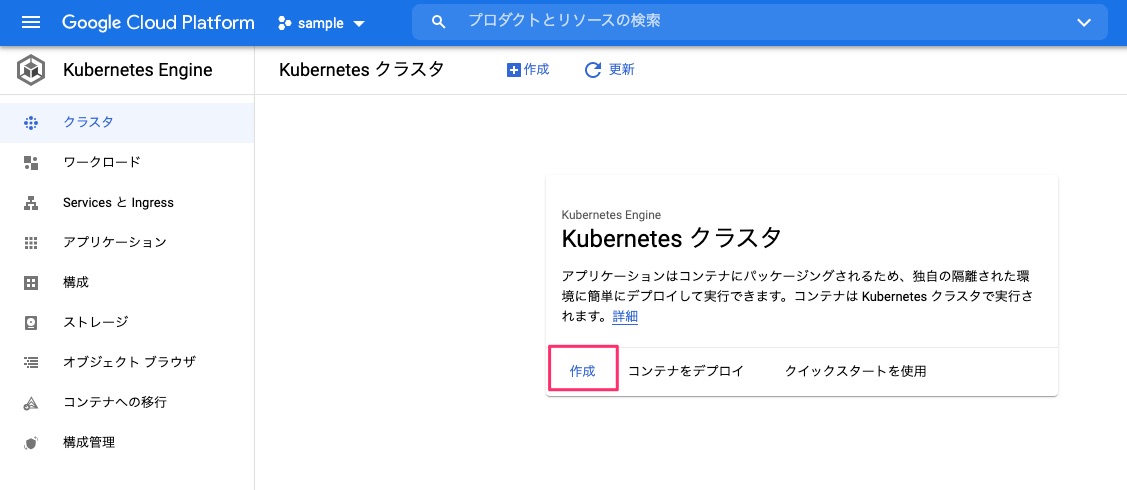Click the top toolbar 作成 button
1127x490 pixels.
tap(528, 70)
